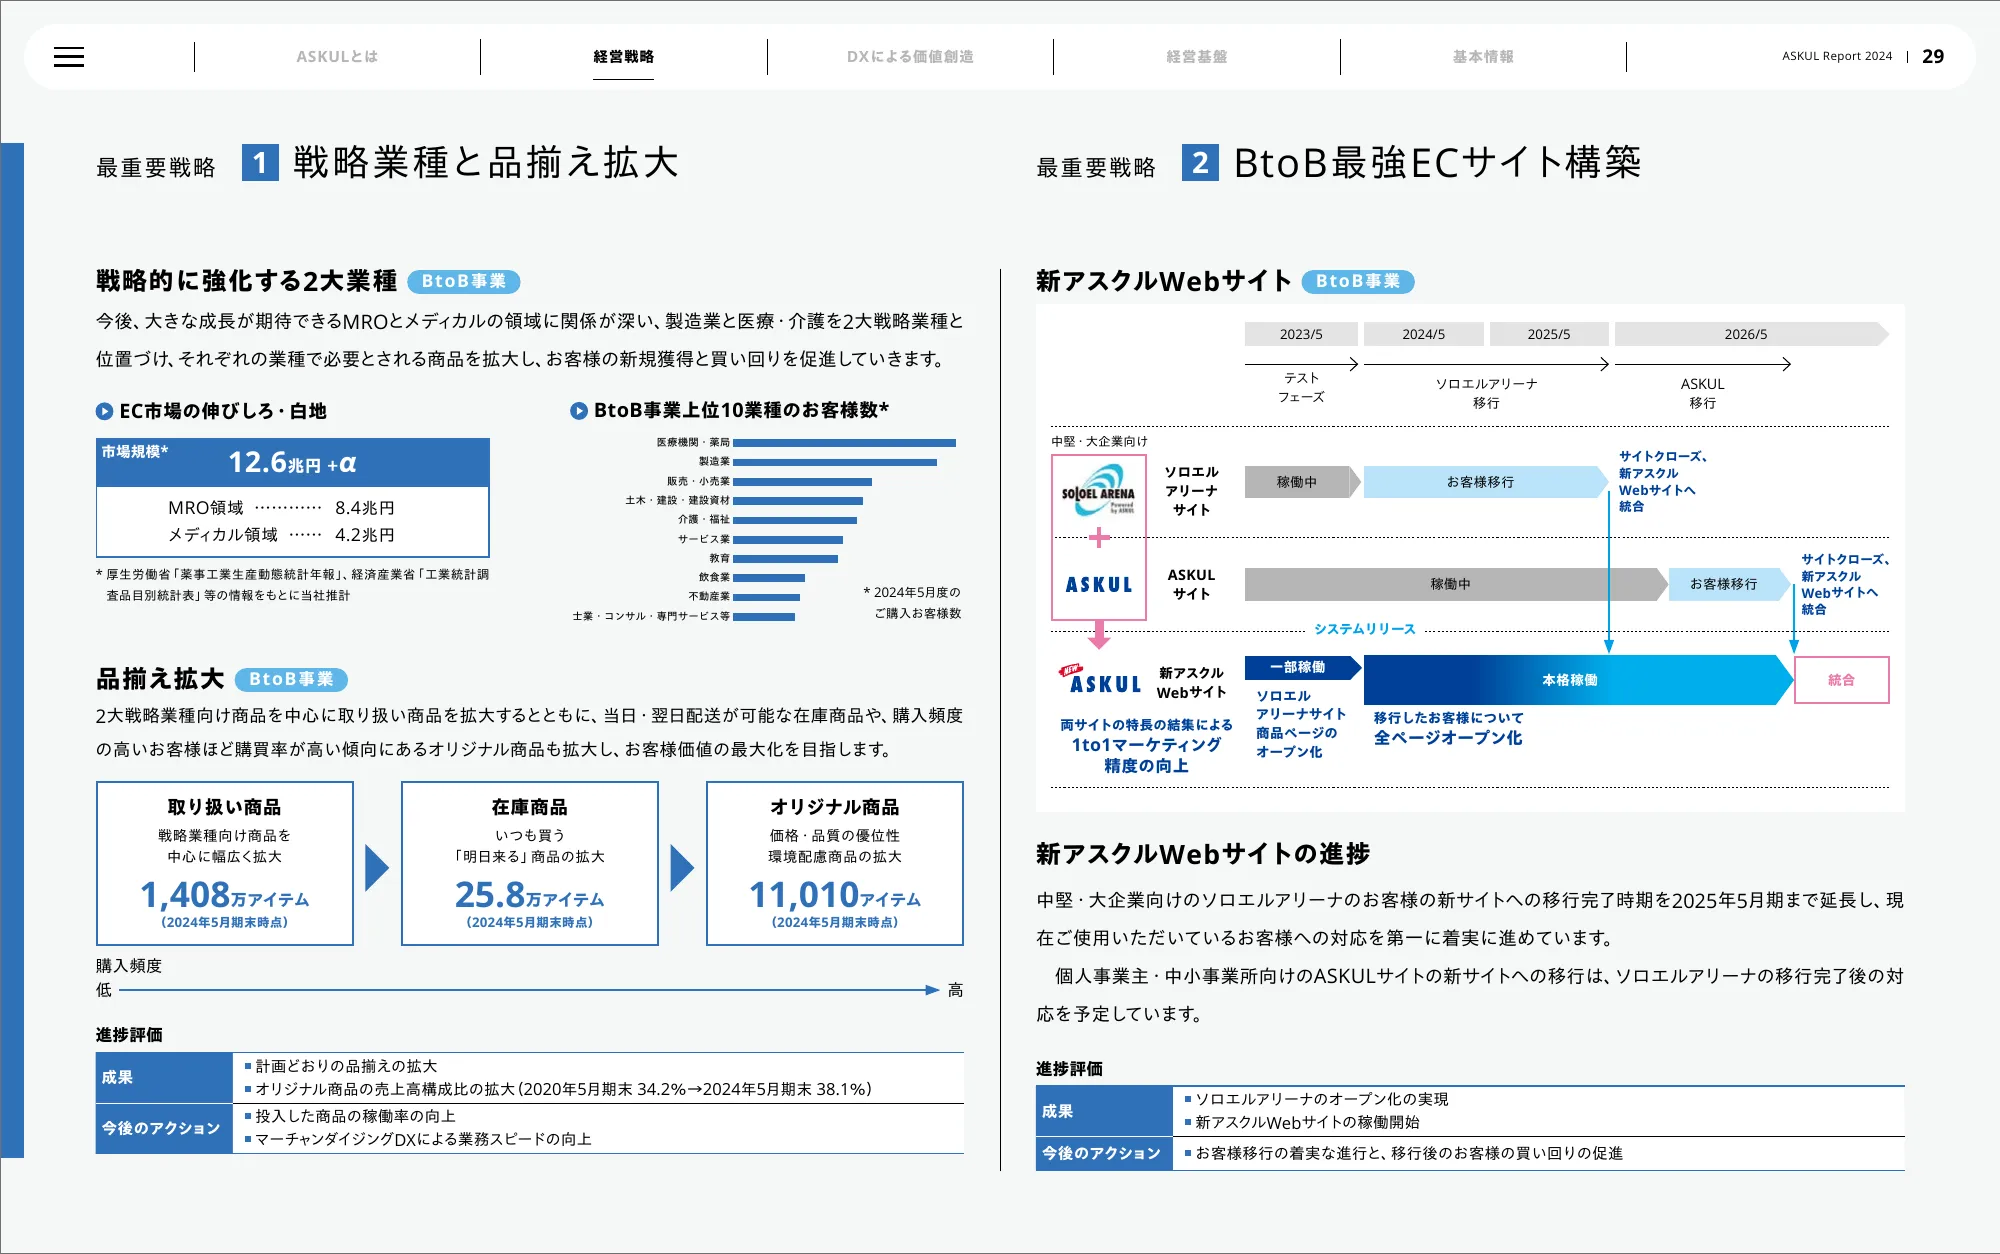This screenshot has width=2000, height=1254.
Task: Click the new ASKUL website logo
Action: pyautogui.click(x=1101, y=680)
